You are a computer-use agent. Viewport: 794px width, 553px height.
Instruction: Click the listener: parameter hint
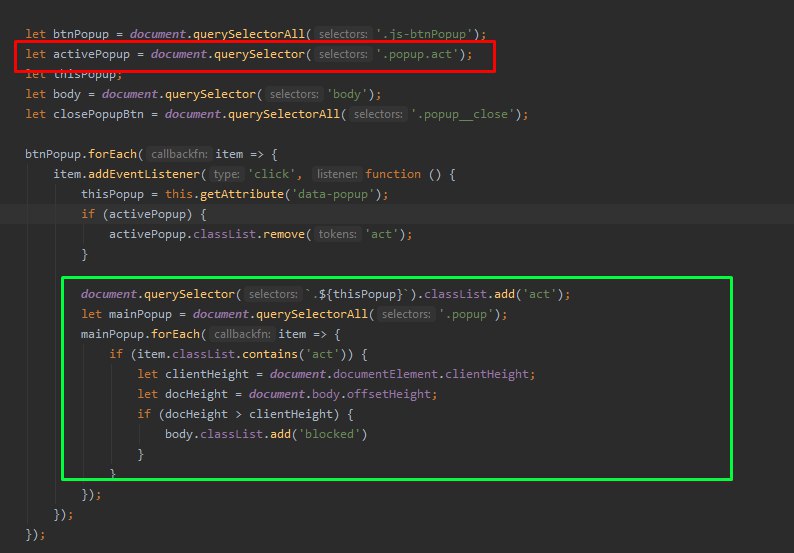337,174
